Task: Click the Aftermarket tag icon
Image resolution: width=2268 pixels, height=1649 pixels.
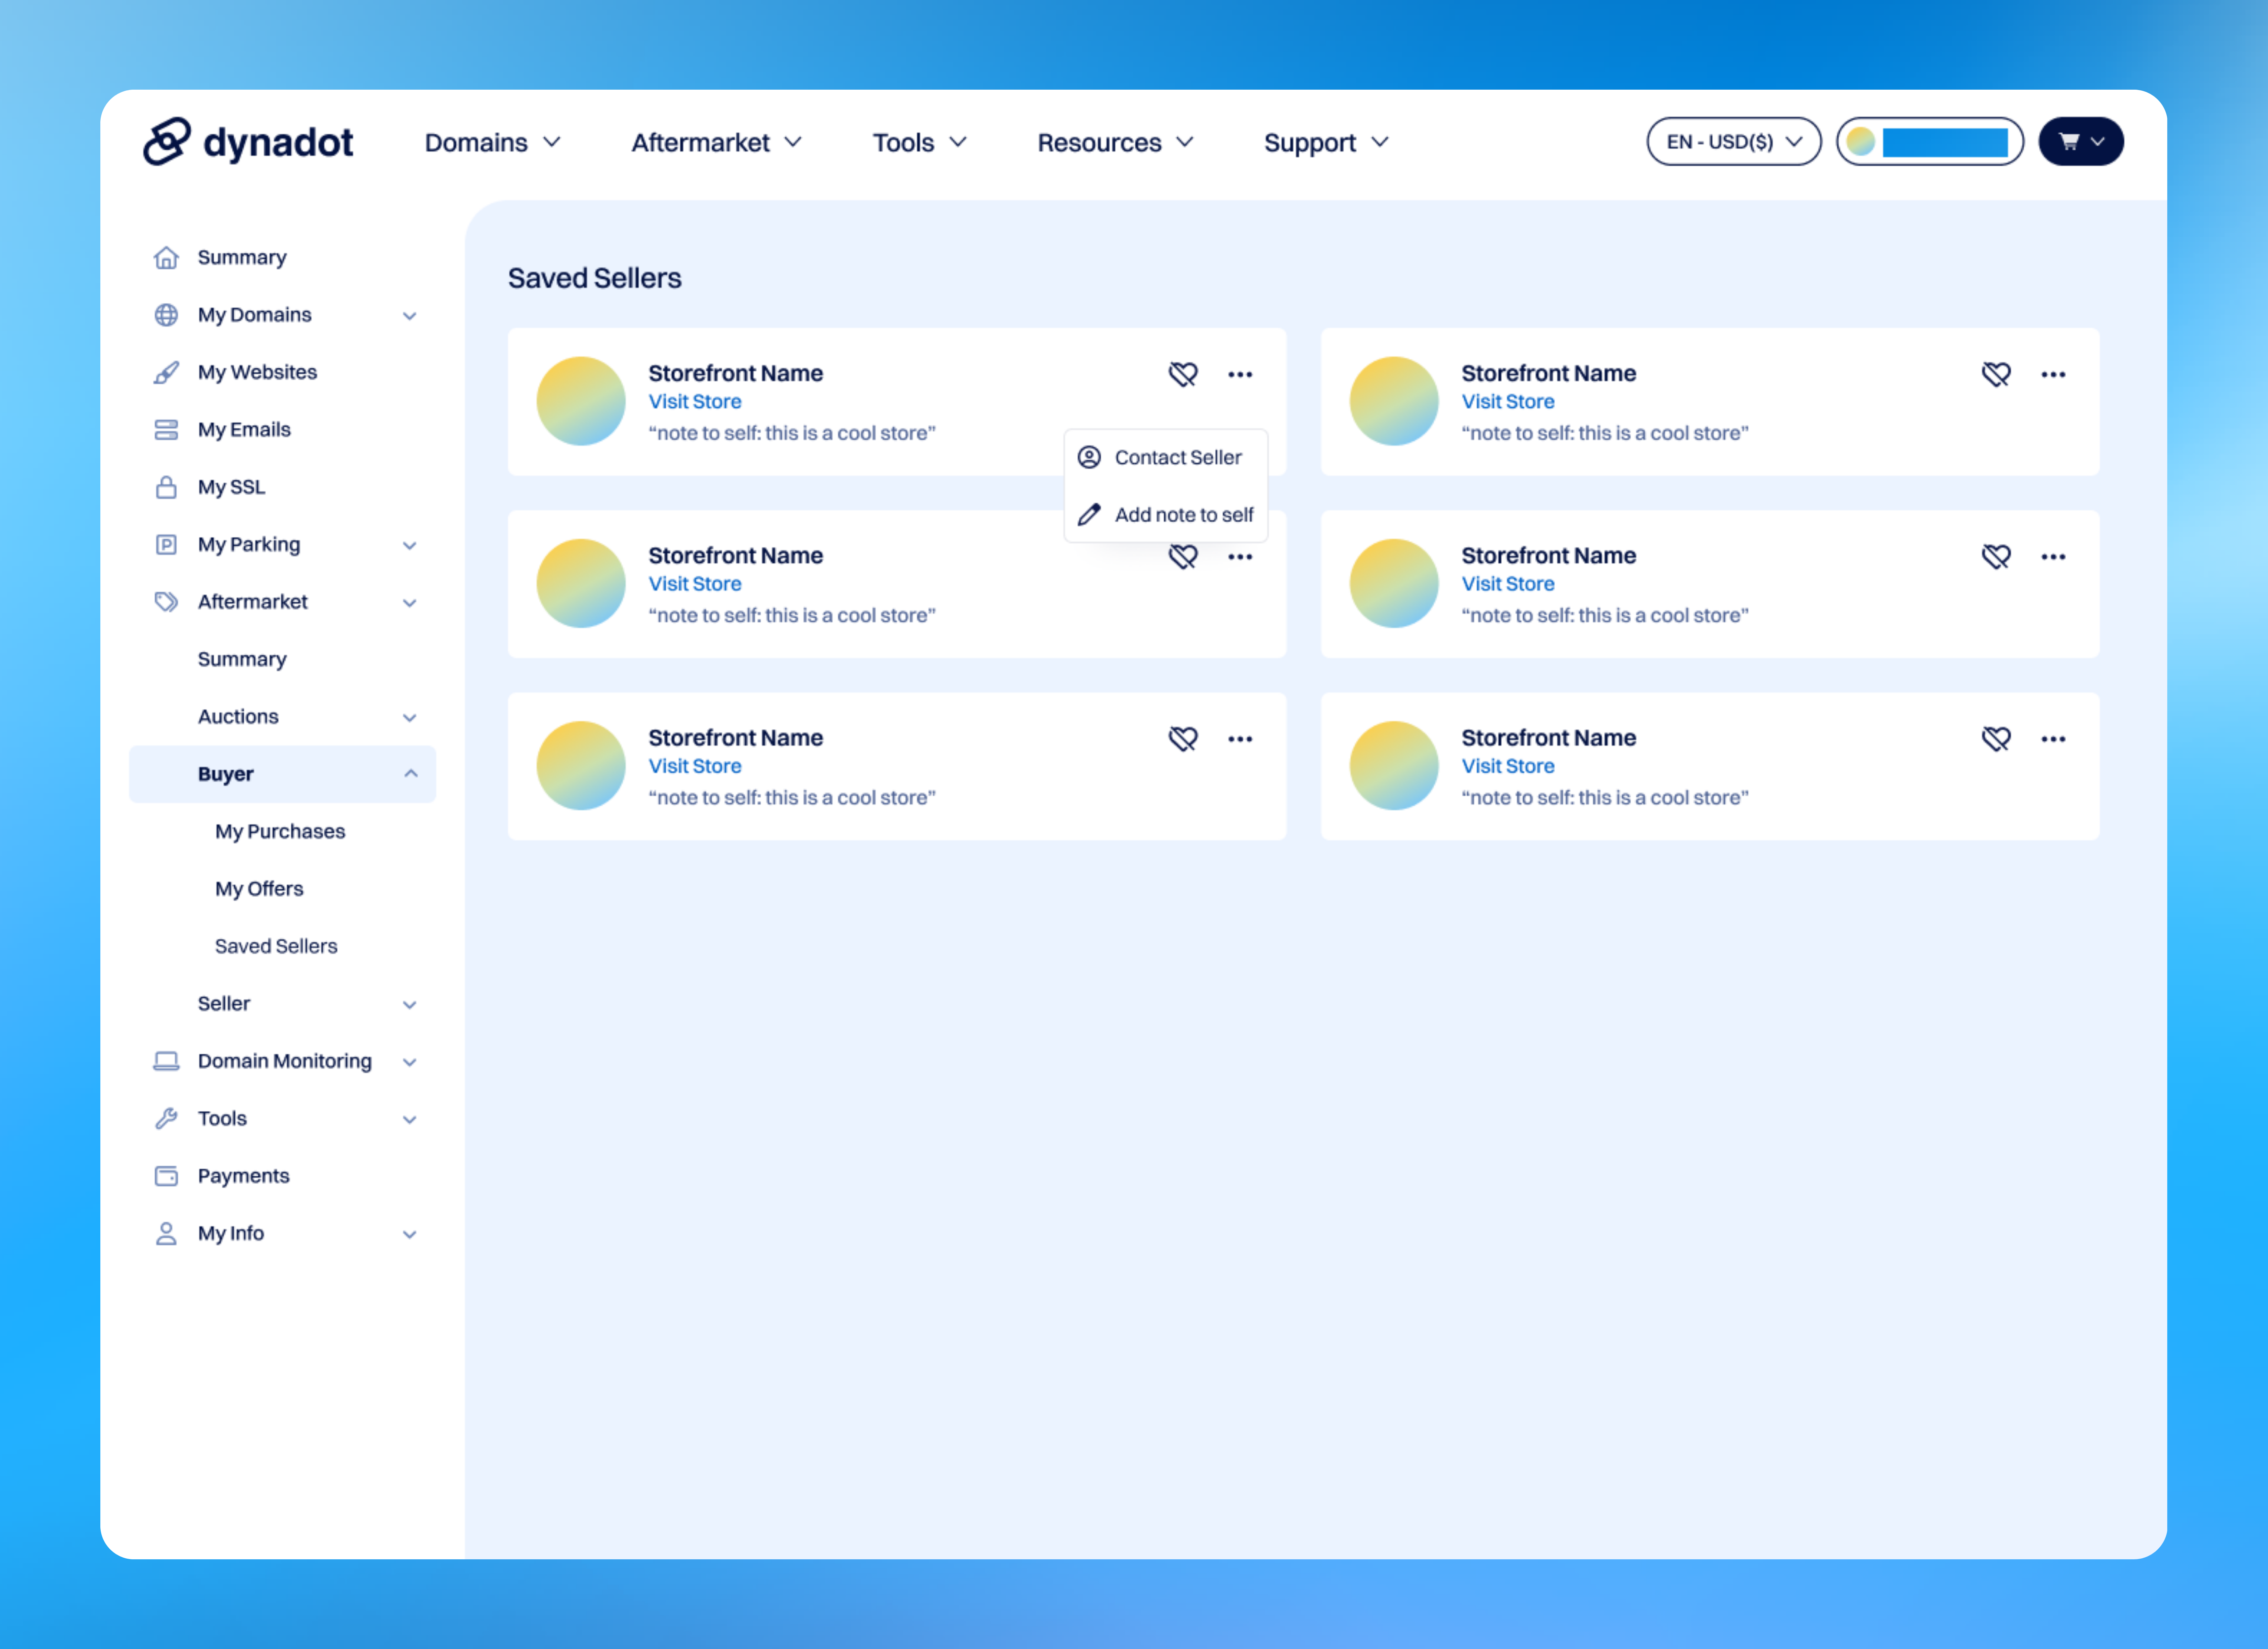Action: pyautogui.click(x=166, y=602)
